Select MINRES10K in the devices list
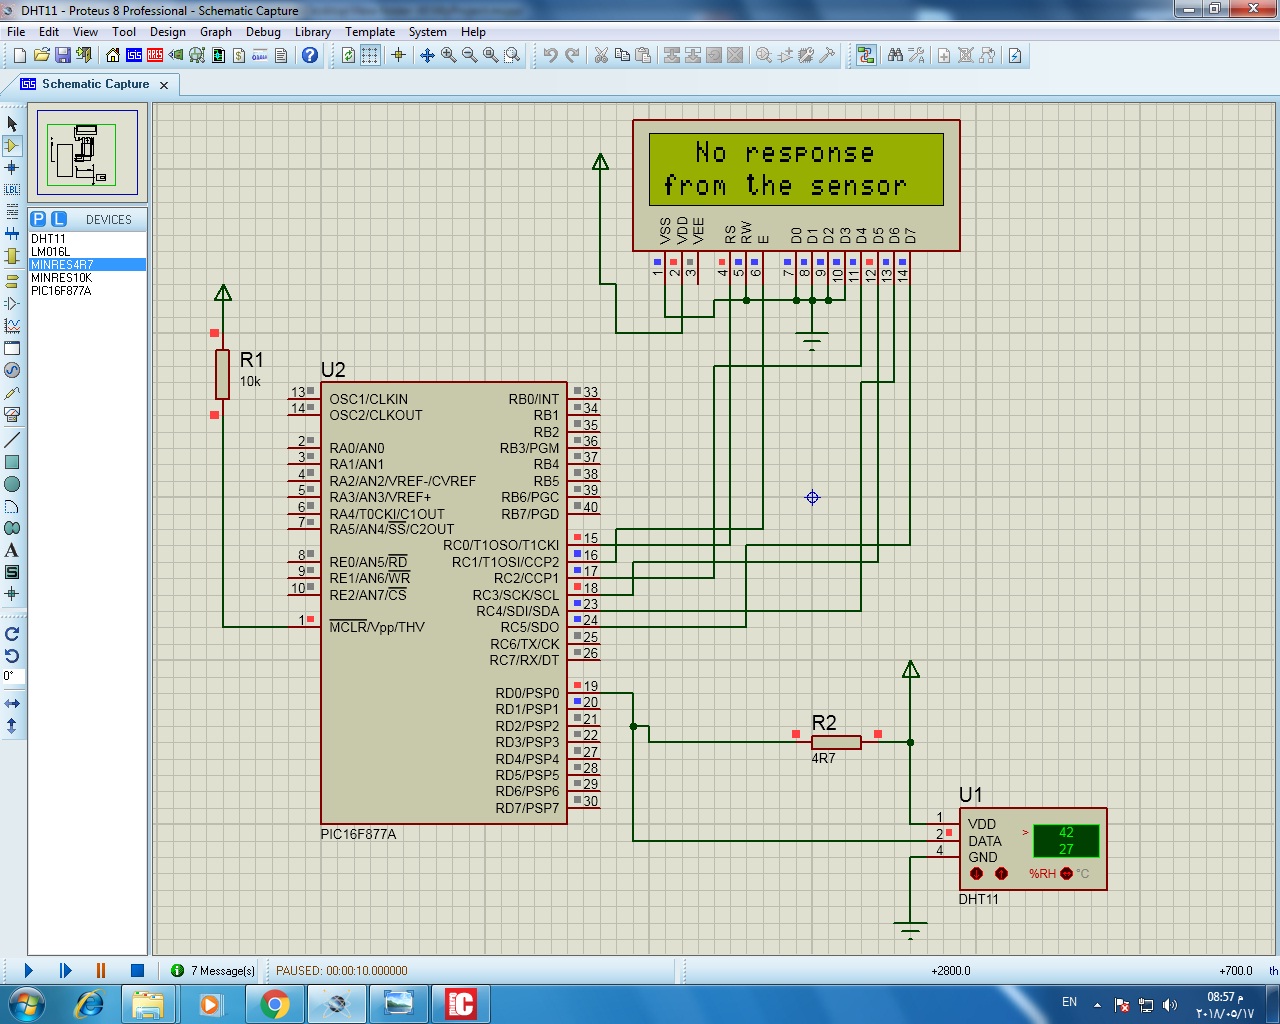 [x=87, y=277]
